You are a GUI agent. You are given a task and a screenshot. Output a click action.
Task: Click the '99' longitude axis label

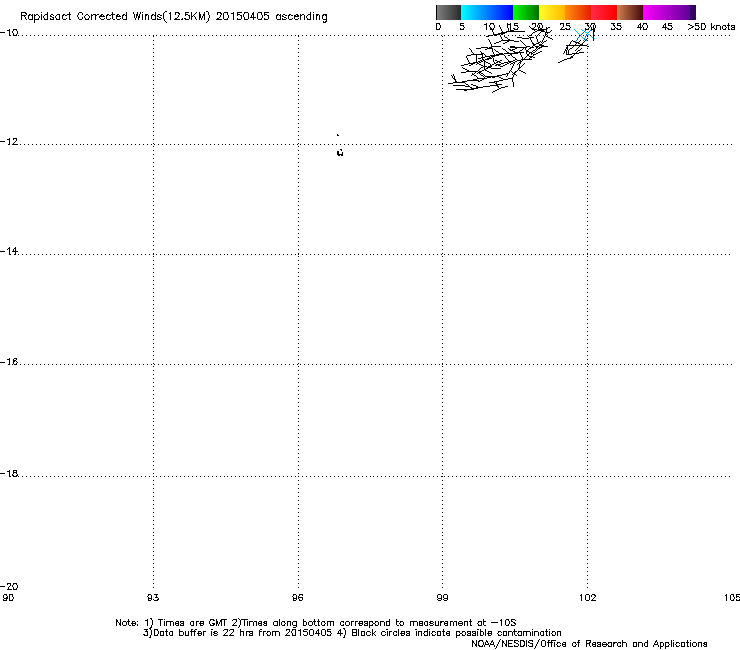pyautogui.click(x=442, y=598)
